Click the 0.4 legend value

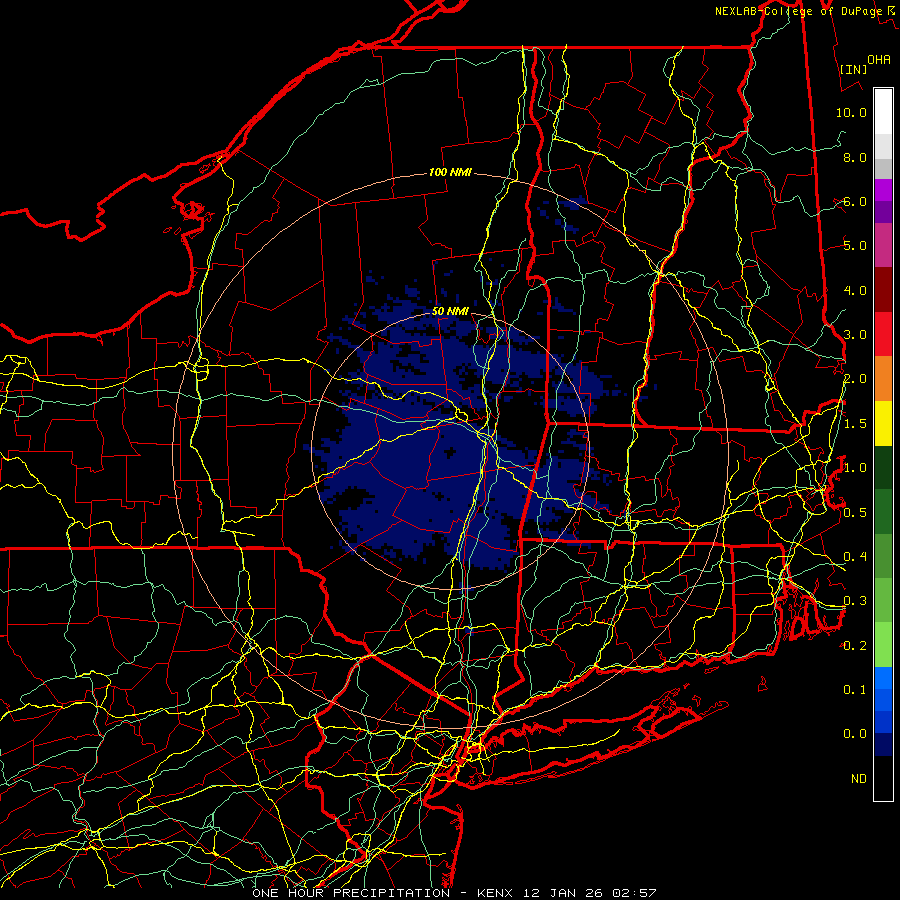click(x=855, y=556)
